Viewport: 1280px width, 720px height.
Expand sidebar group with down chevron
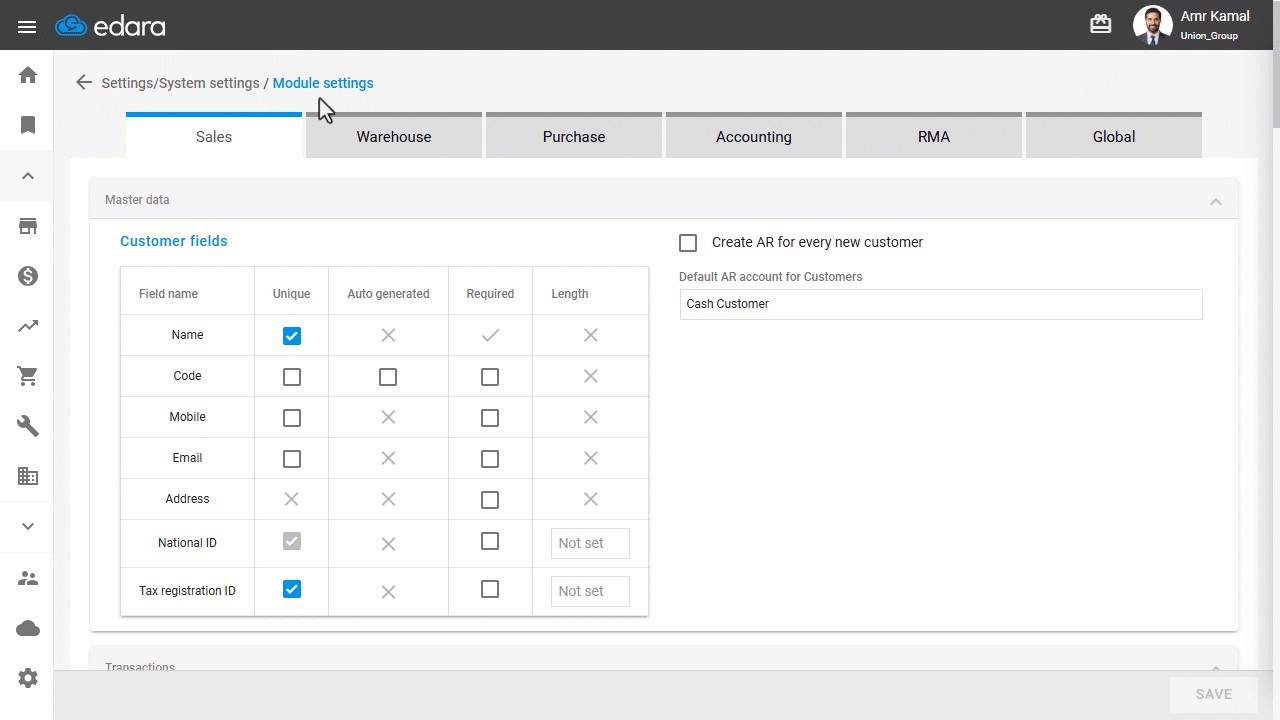tap(28, 526)
